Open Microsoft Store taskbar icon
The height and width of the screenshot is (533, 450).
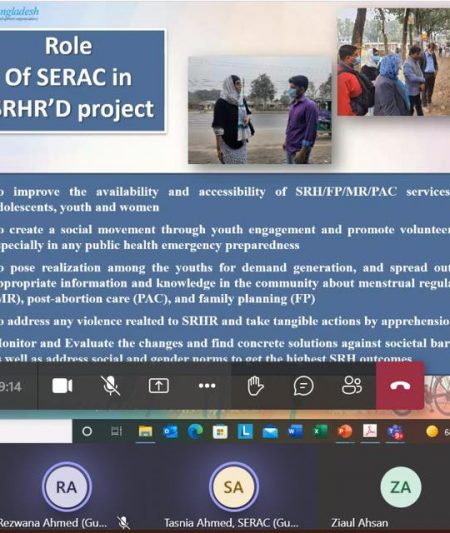220,432
